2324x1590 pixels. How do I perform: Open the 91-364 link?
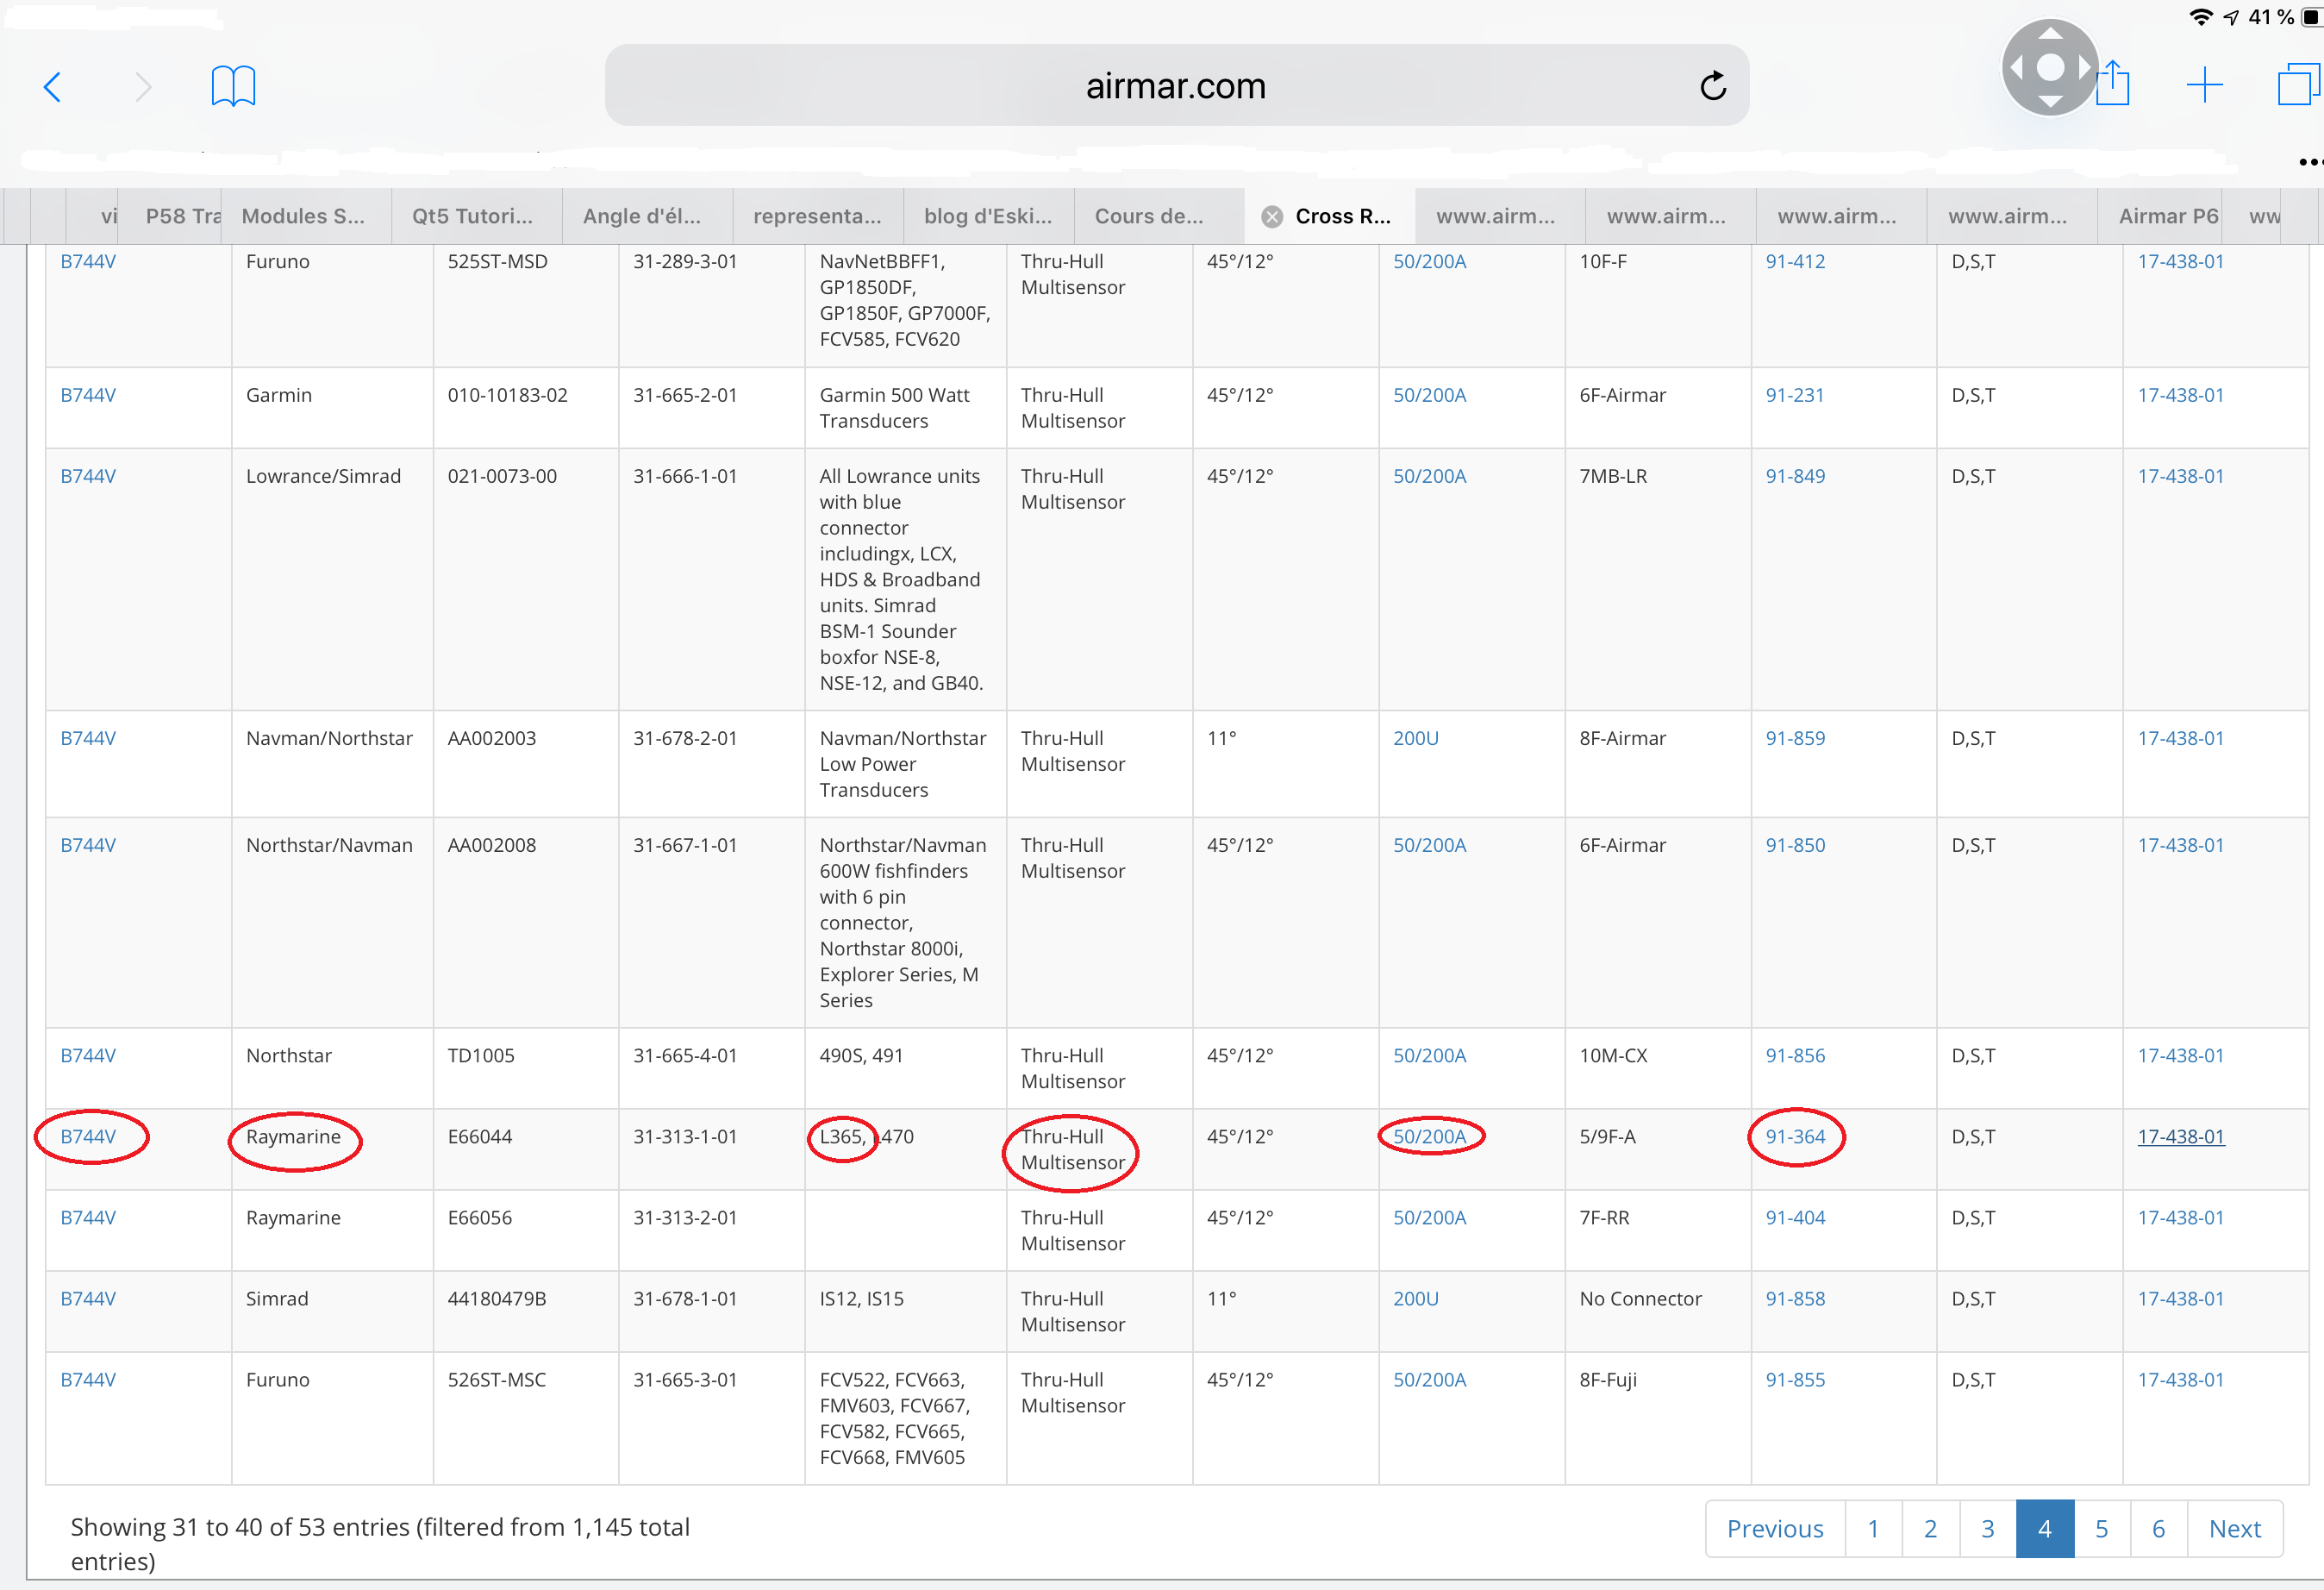1795,1137
